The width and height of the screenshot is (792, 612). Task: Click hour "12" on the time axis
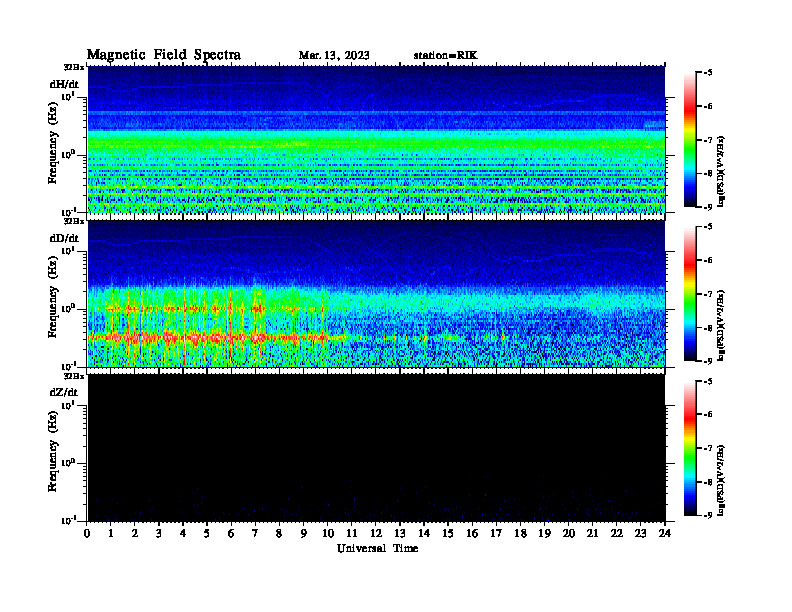pyautogui.click(x=376, y=533)
